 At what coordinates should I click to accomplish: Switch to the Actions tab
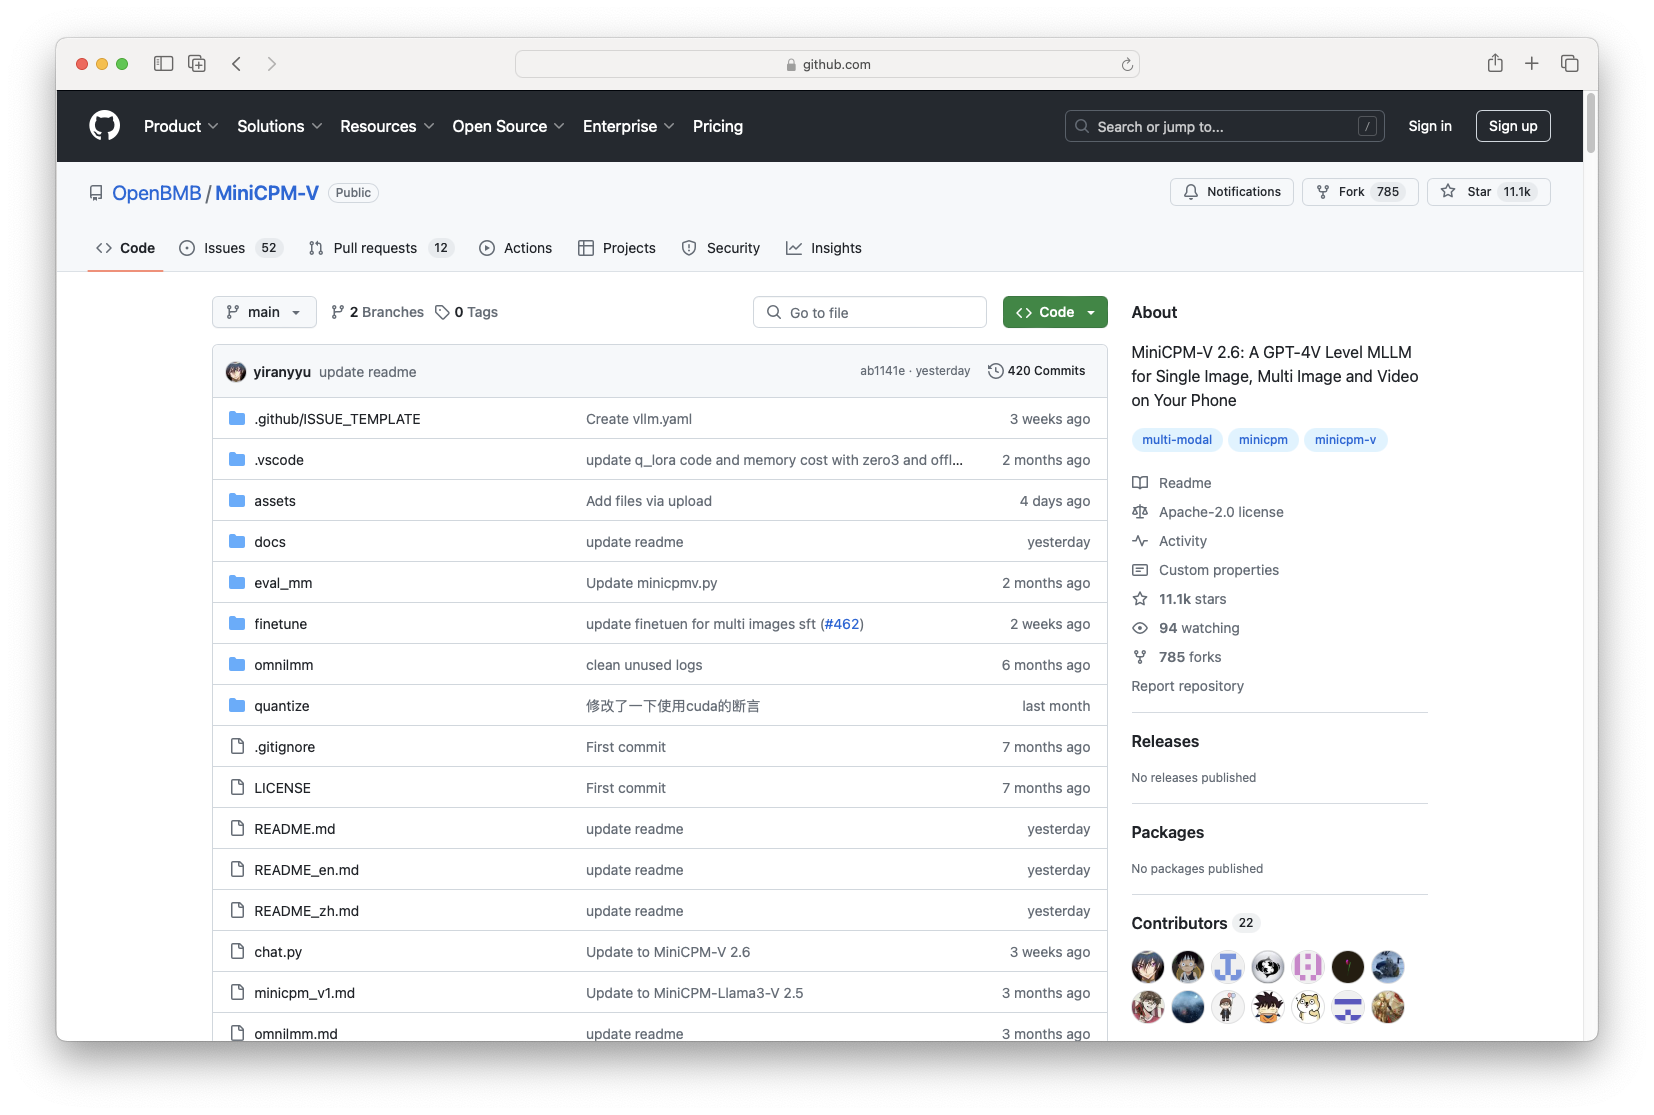tap(516, 248)
